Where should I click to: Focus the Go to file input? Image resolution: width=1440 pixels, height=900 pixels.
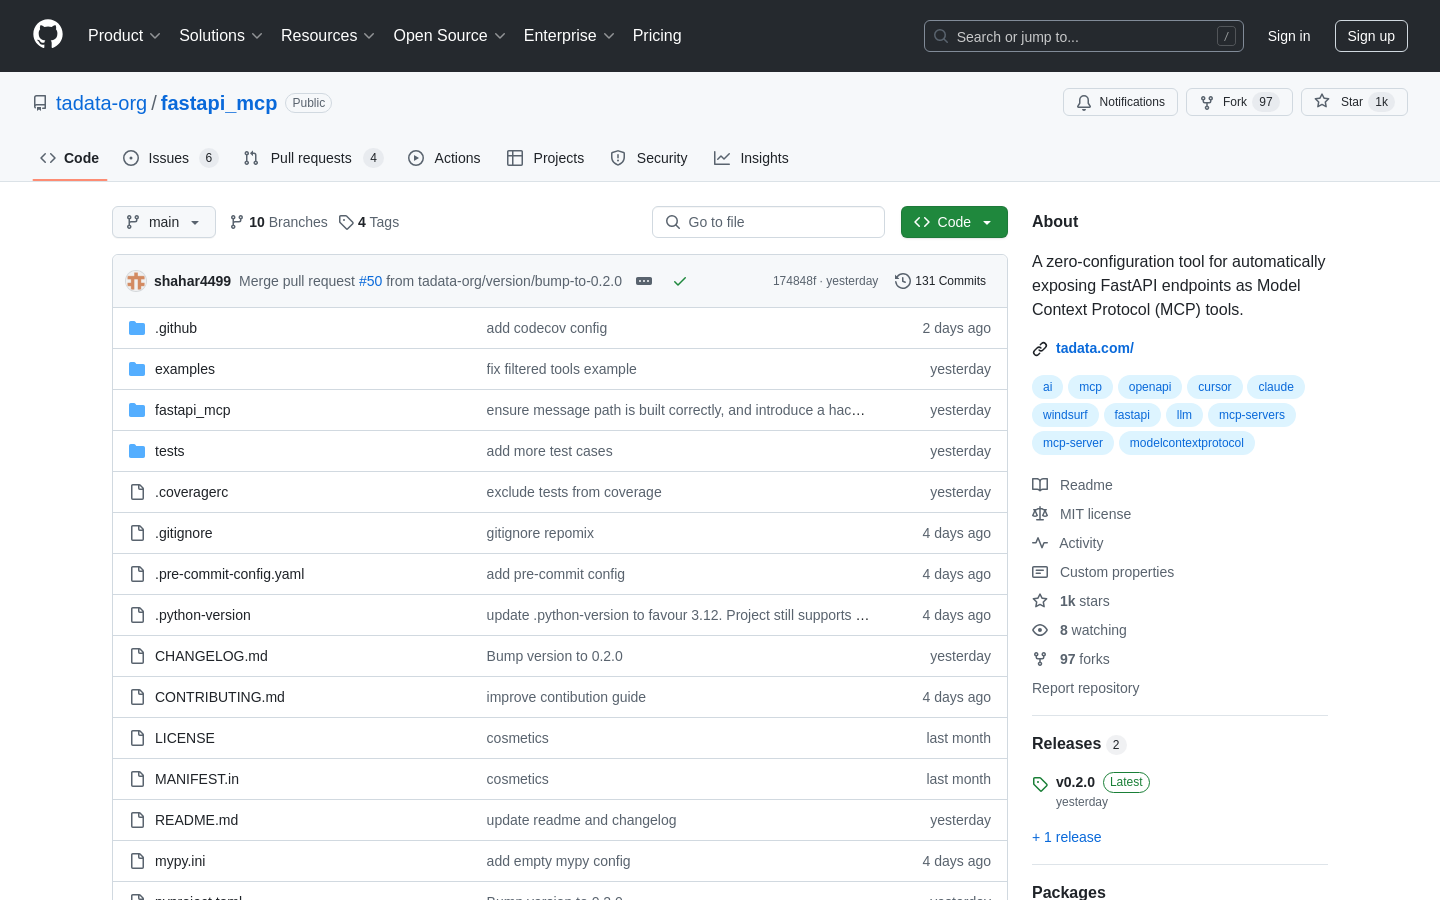pyautogui.click(x=768, y=222)
